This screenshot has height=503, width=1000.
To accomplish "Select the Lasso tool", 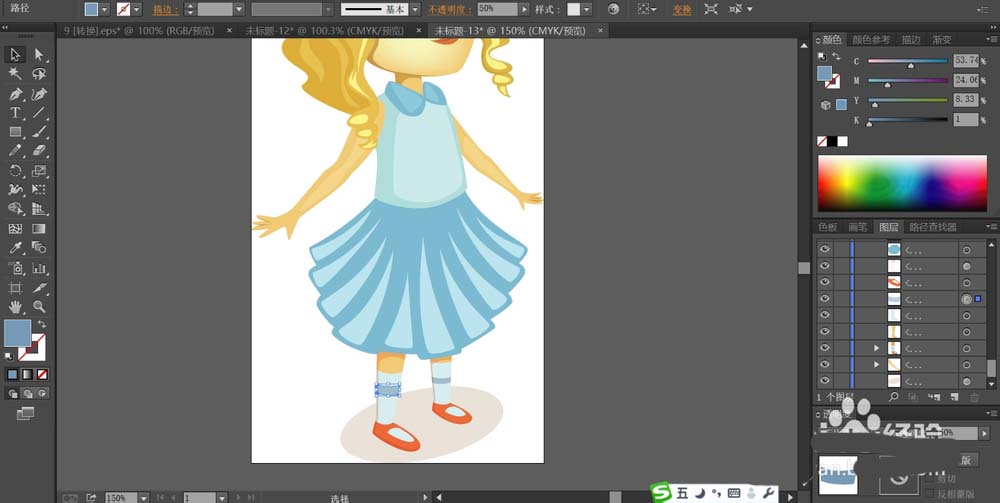I will click(x=40, y=74).
